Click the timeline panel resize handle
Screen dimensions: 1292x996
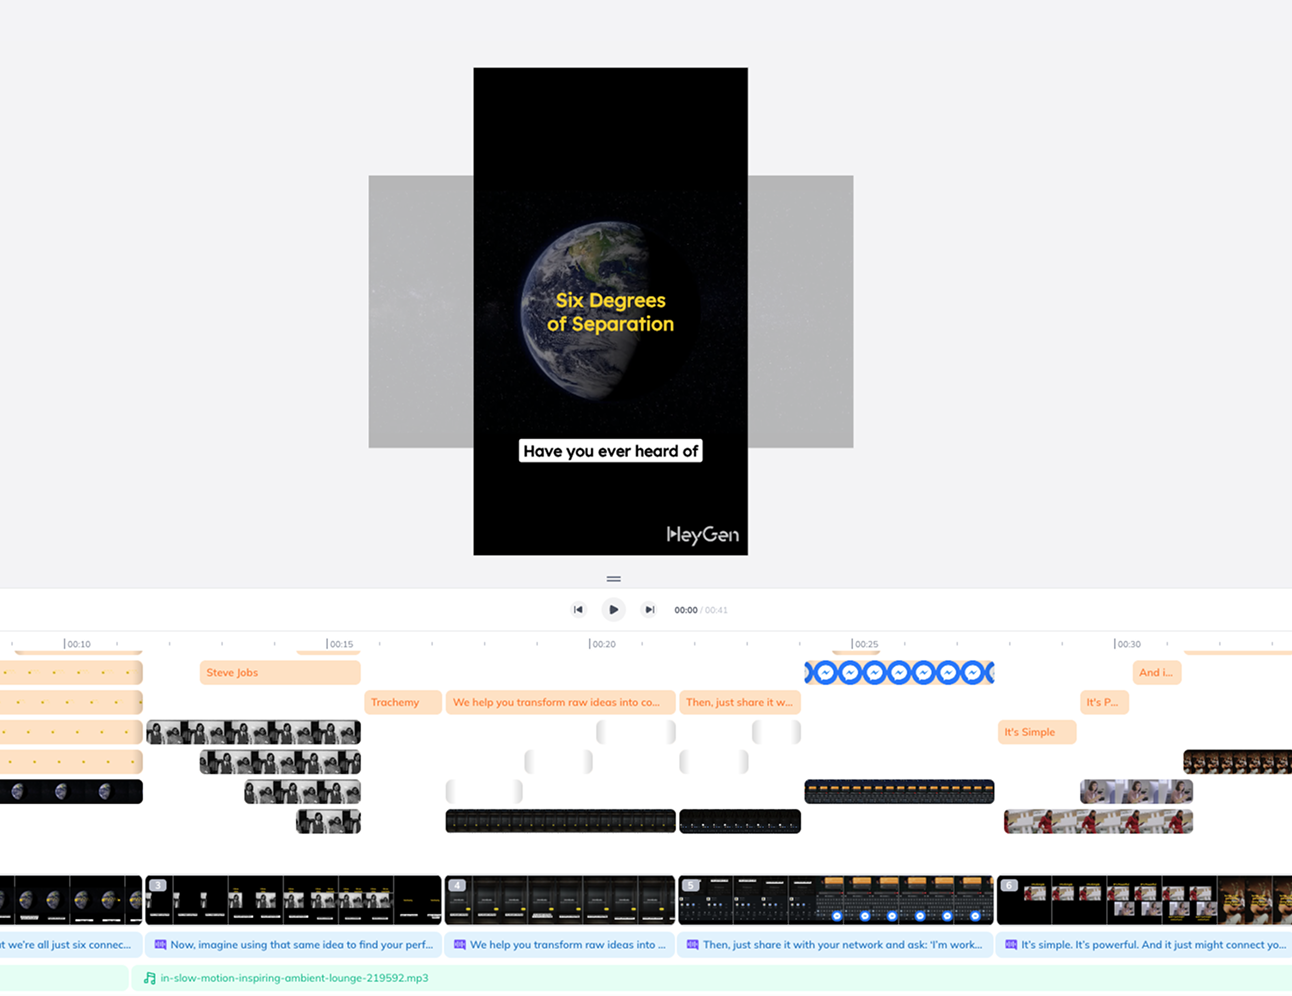(613, 579)
